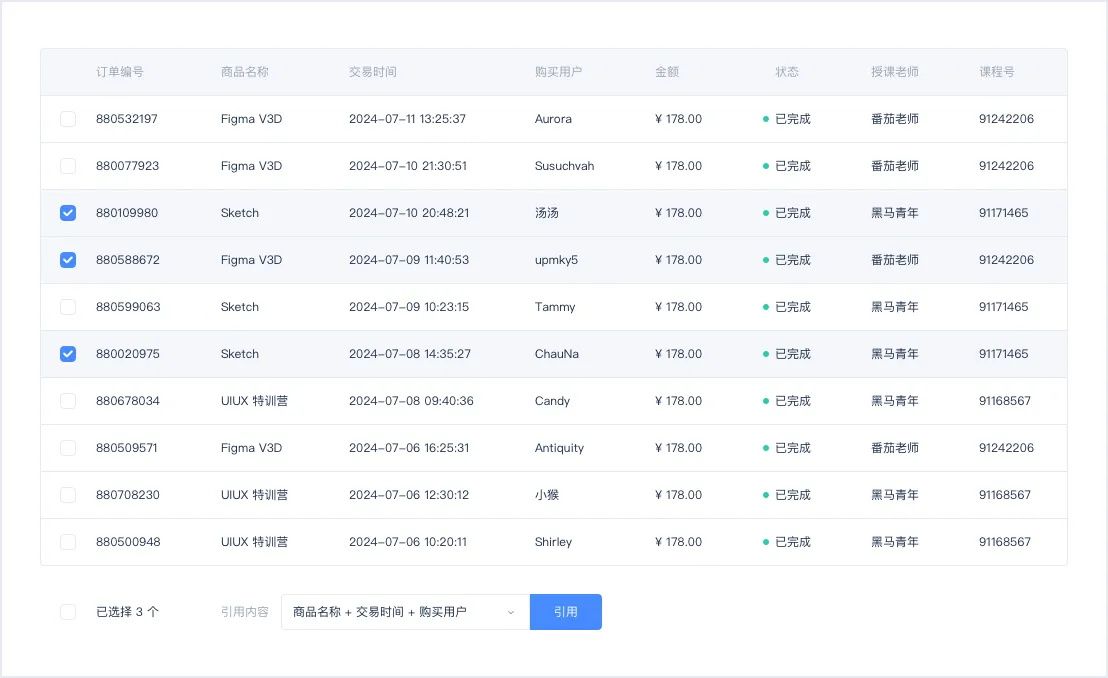Click teacher 黑马青年 in 小猴's row
The height and width of the screenshot is (678, 1108).
click(x=895, y=495)
